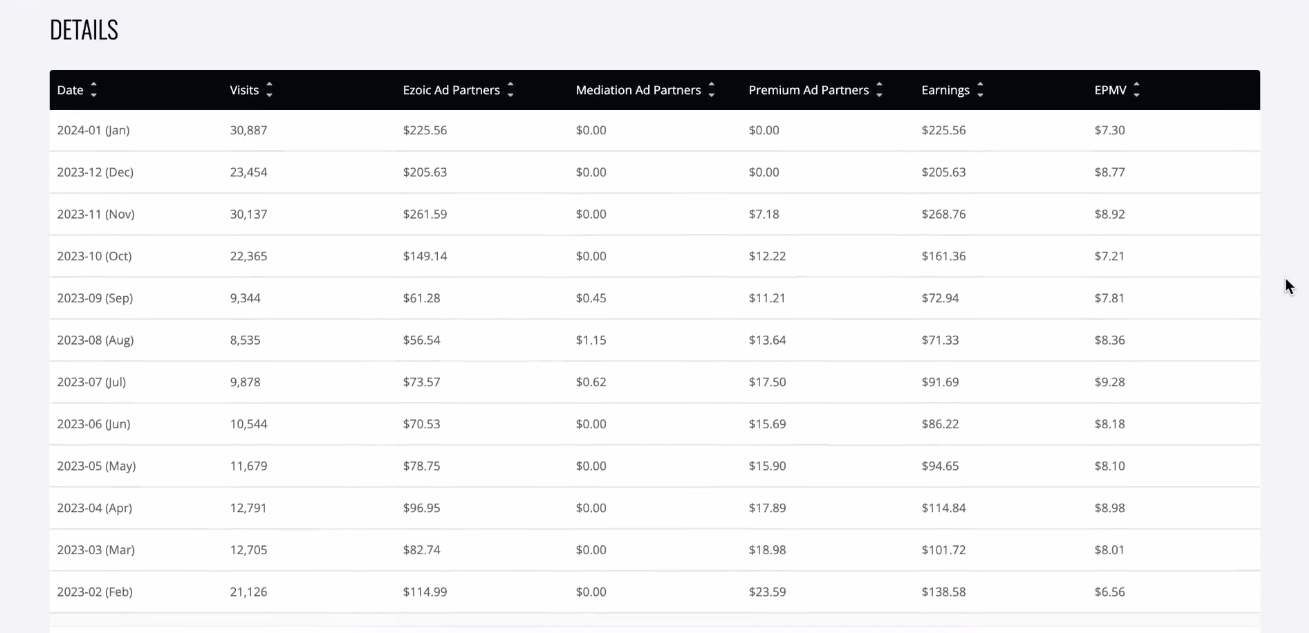Select visits value 10,544
This screenshot has width=1309, height=633.
pyautogui.click(x=249, y=424)
